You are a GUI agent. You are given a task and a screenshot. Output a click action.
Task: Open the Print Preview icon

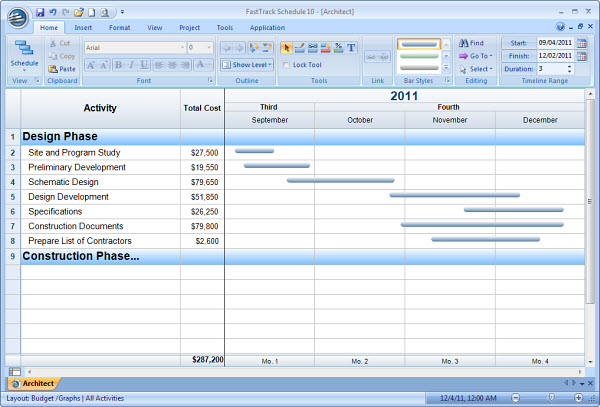tap(104, 12)
